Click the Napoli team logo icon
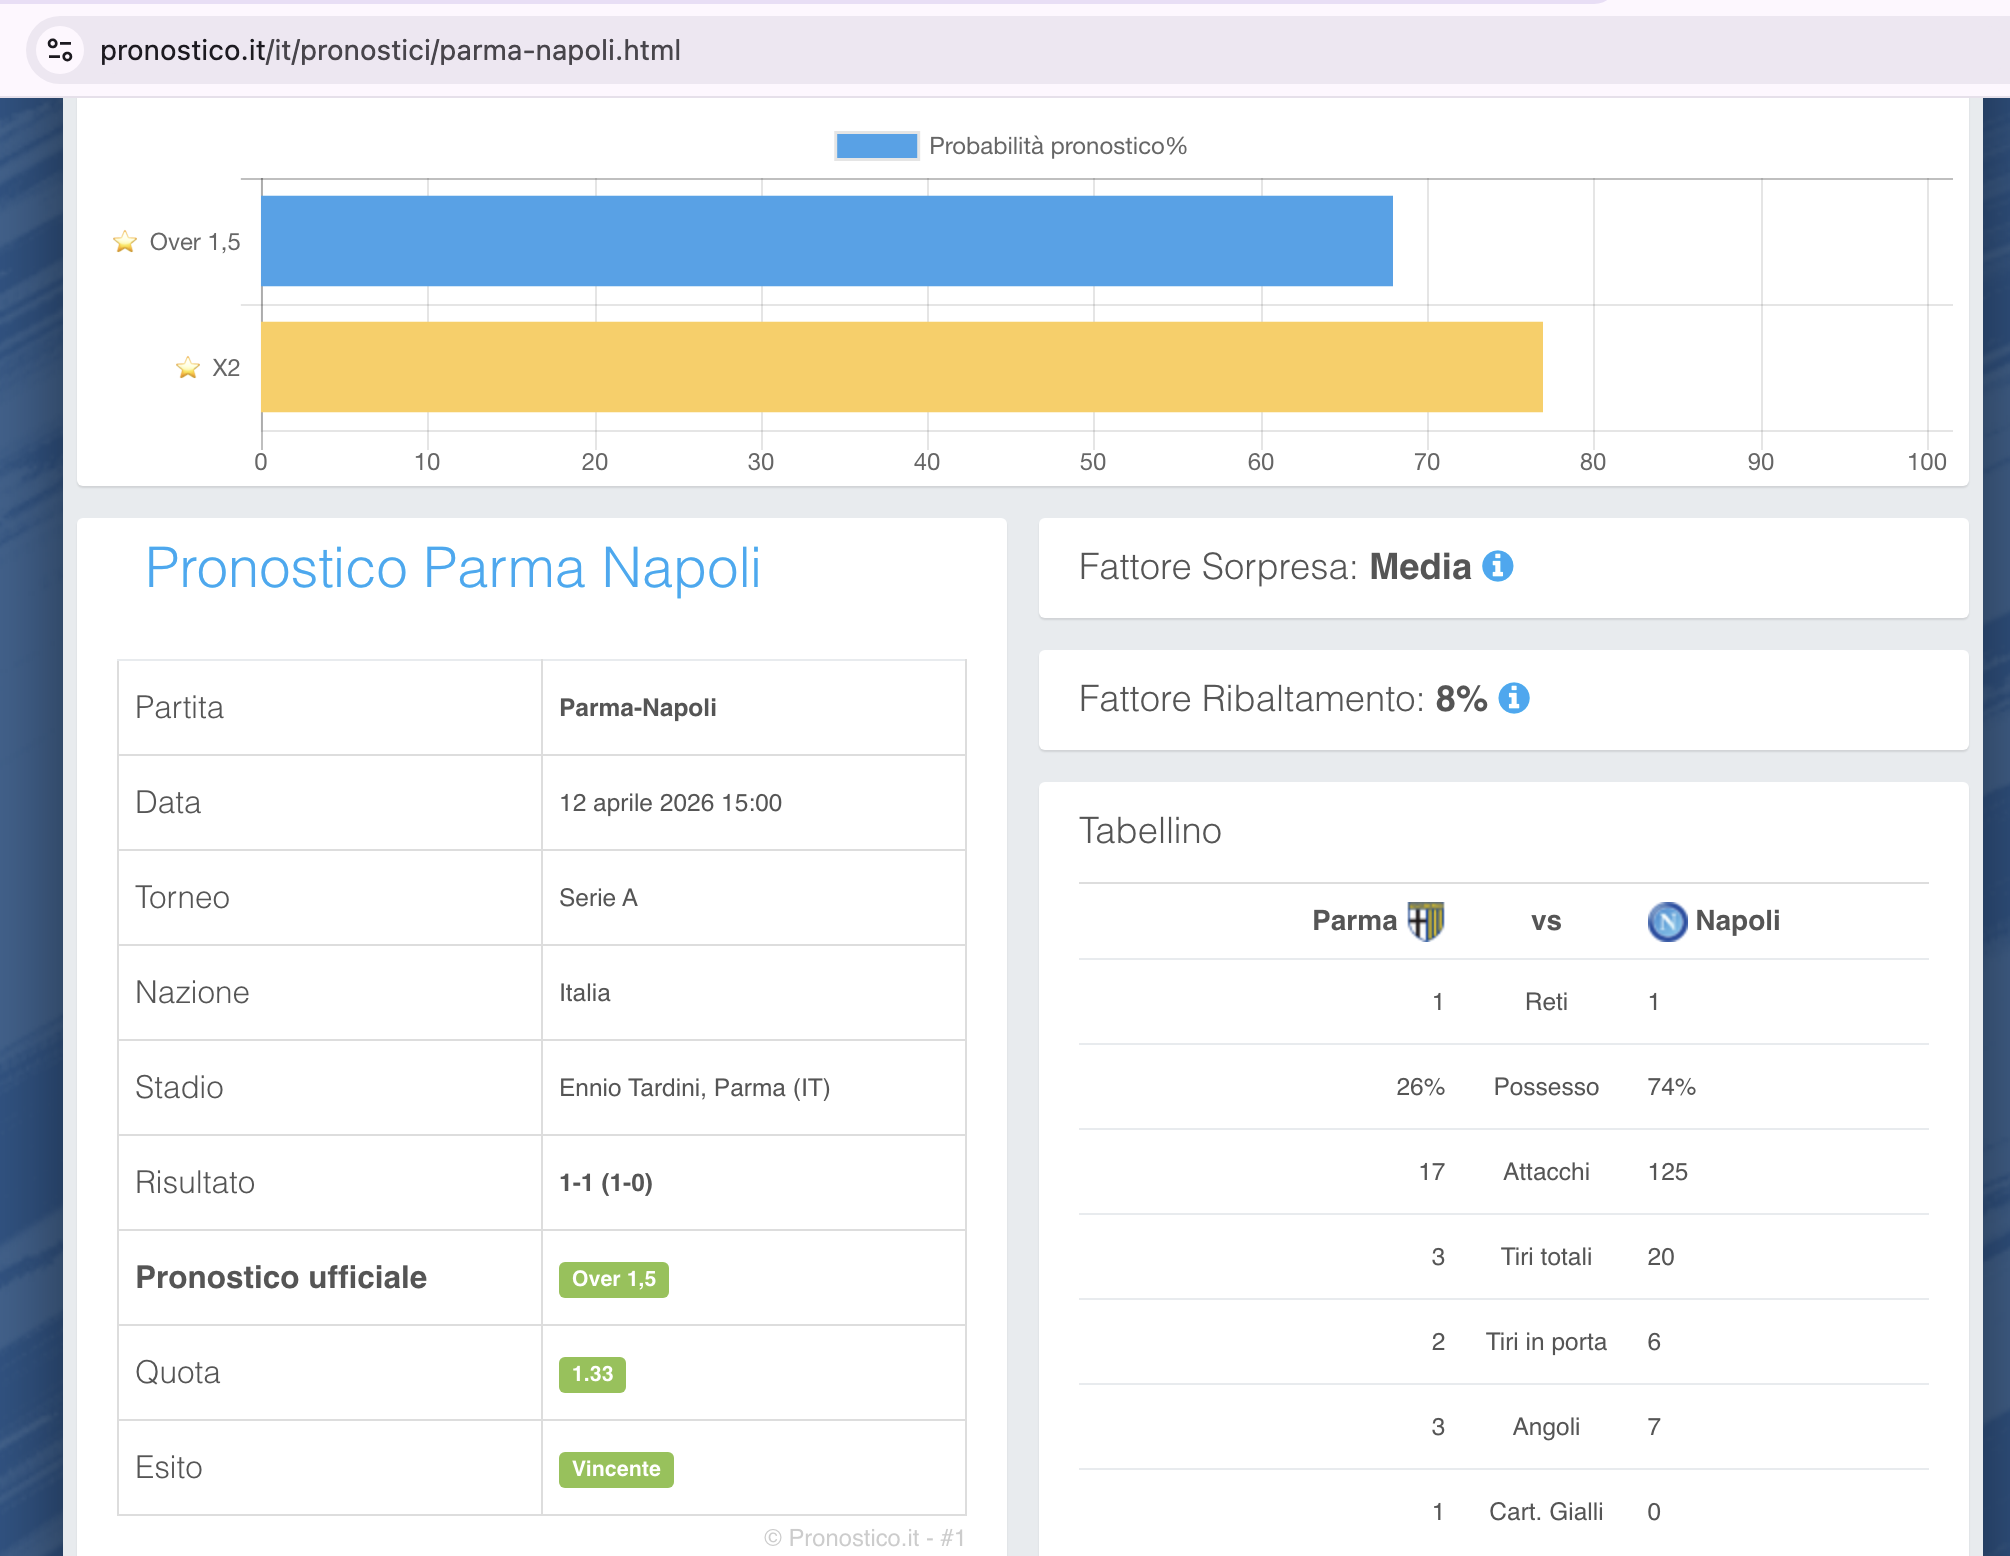Viewport: 2010px width, 1556px height. 1667,921
